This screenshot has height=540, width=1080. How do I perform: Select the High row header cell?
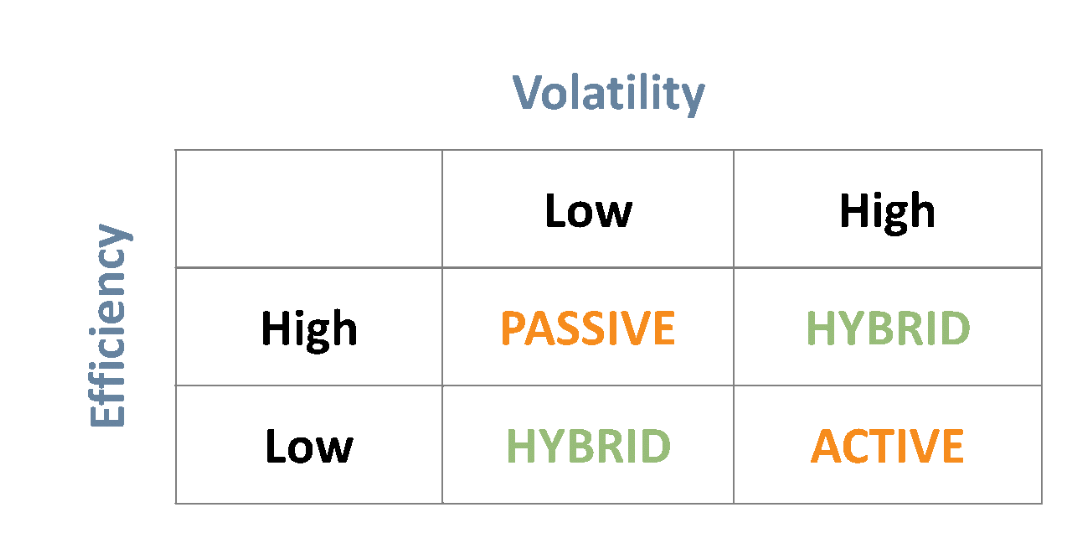[308, 328]
